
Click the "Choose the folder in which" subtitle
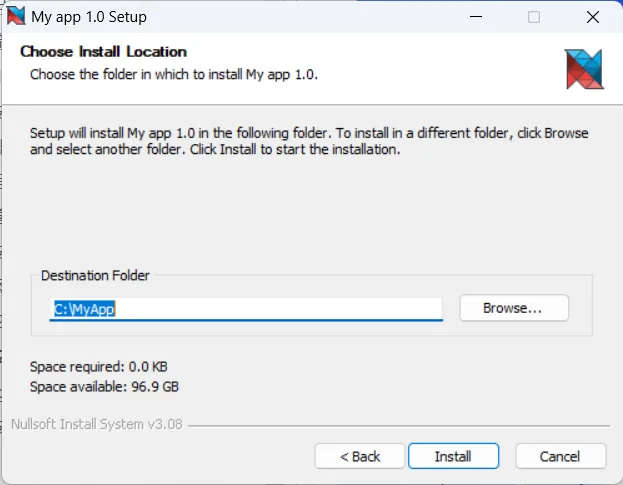pyautogui.click(x=174, y=74)
